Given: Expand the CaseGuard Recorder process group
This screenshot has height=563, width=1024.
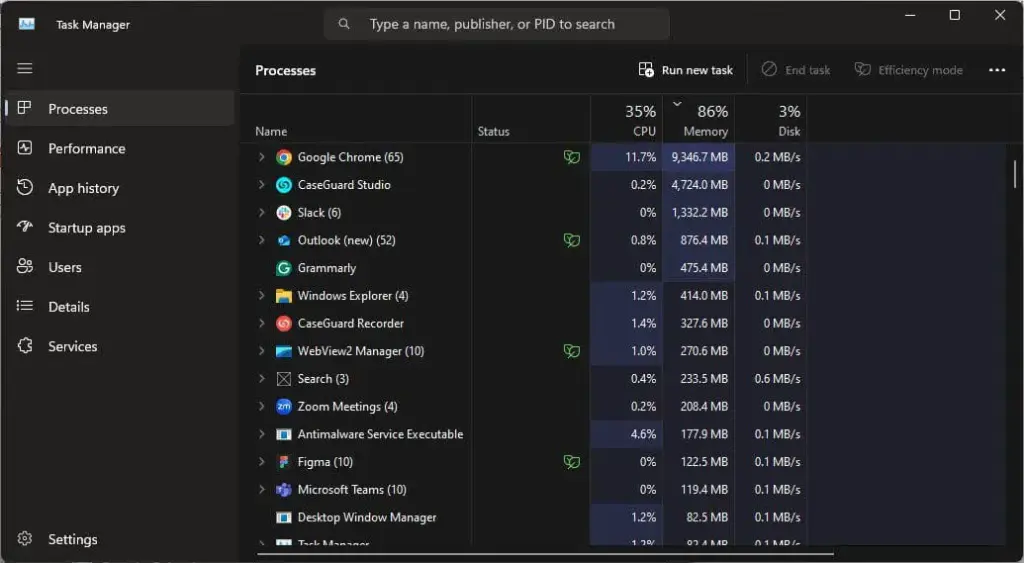Looking at the screenshot, I should (x=261, y=323).
